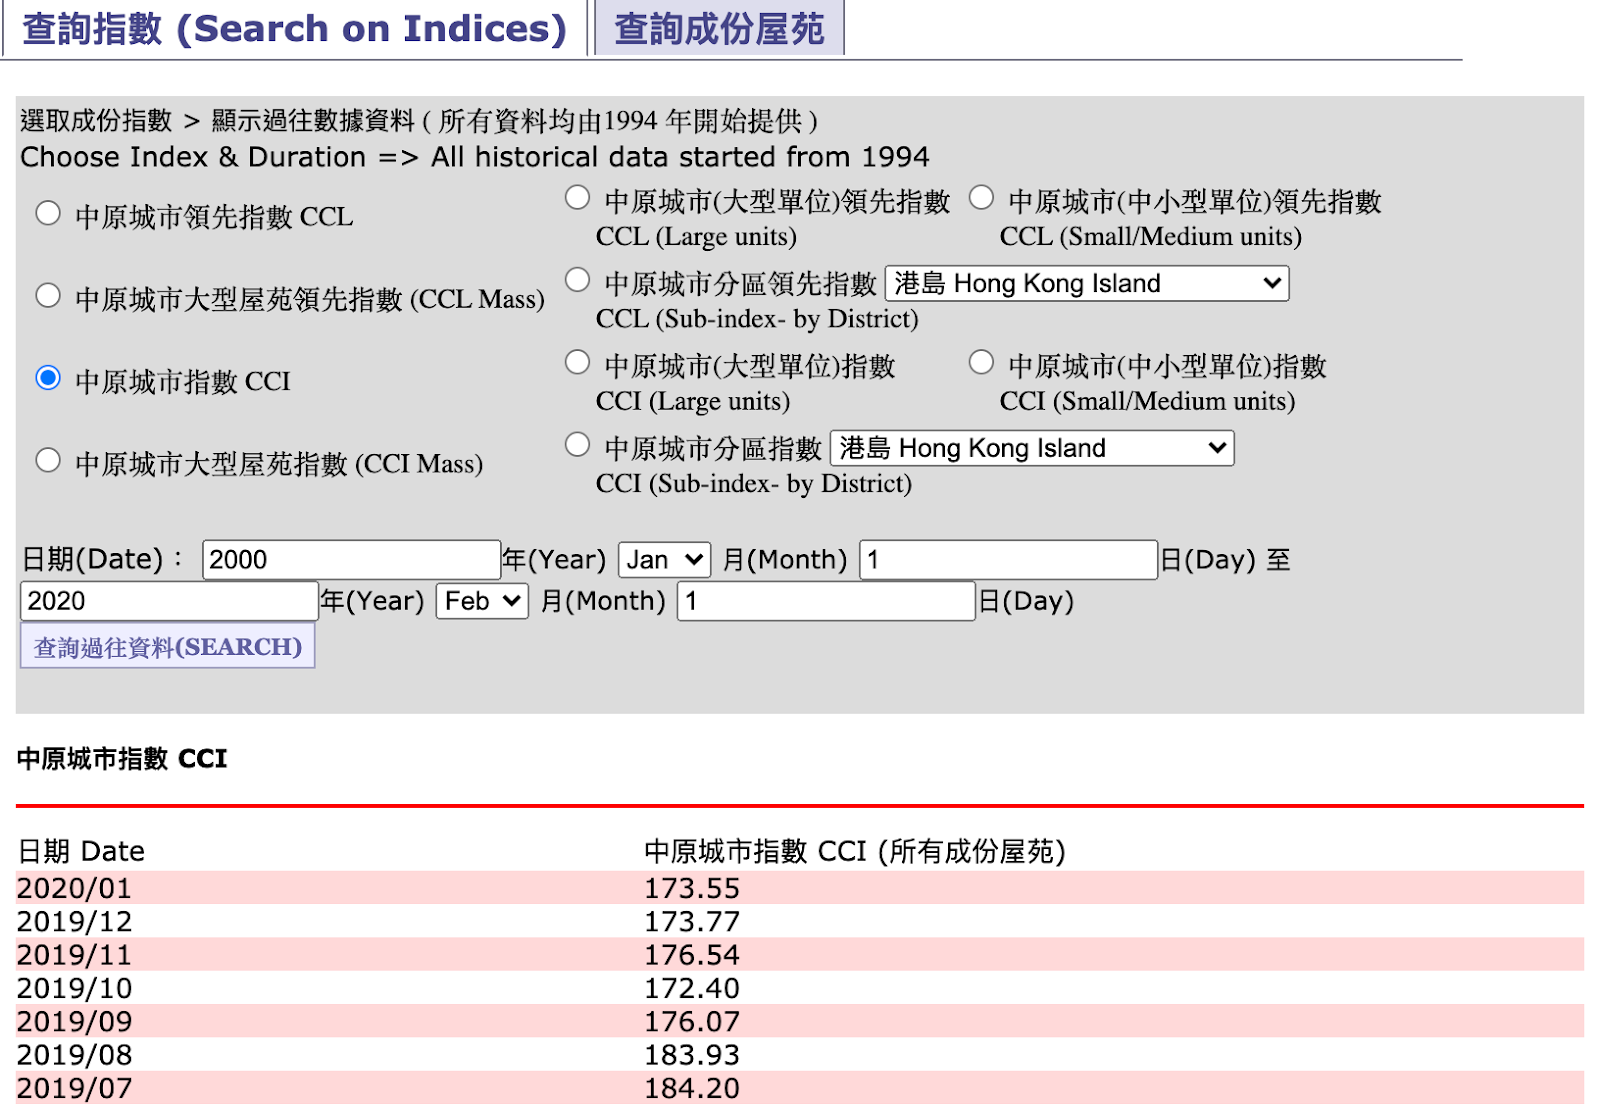Click the 172.40 index value
Image resolution: width=1600 pixels, height=1106 pixels.
(x=692, y=988)
